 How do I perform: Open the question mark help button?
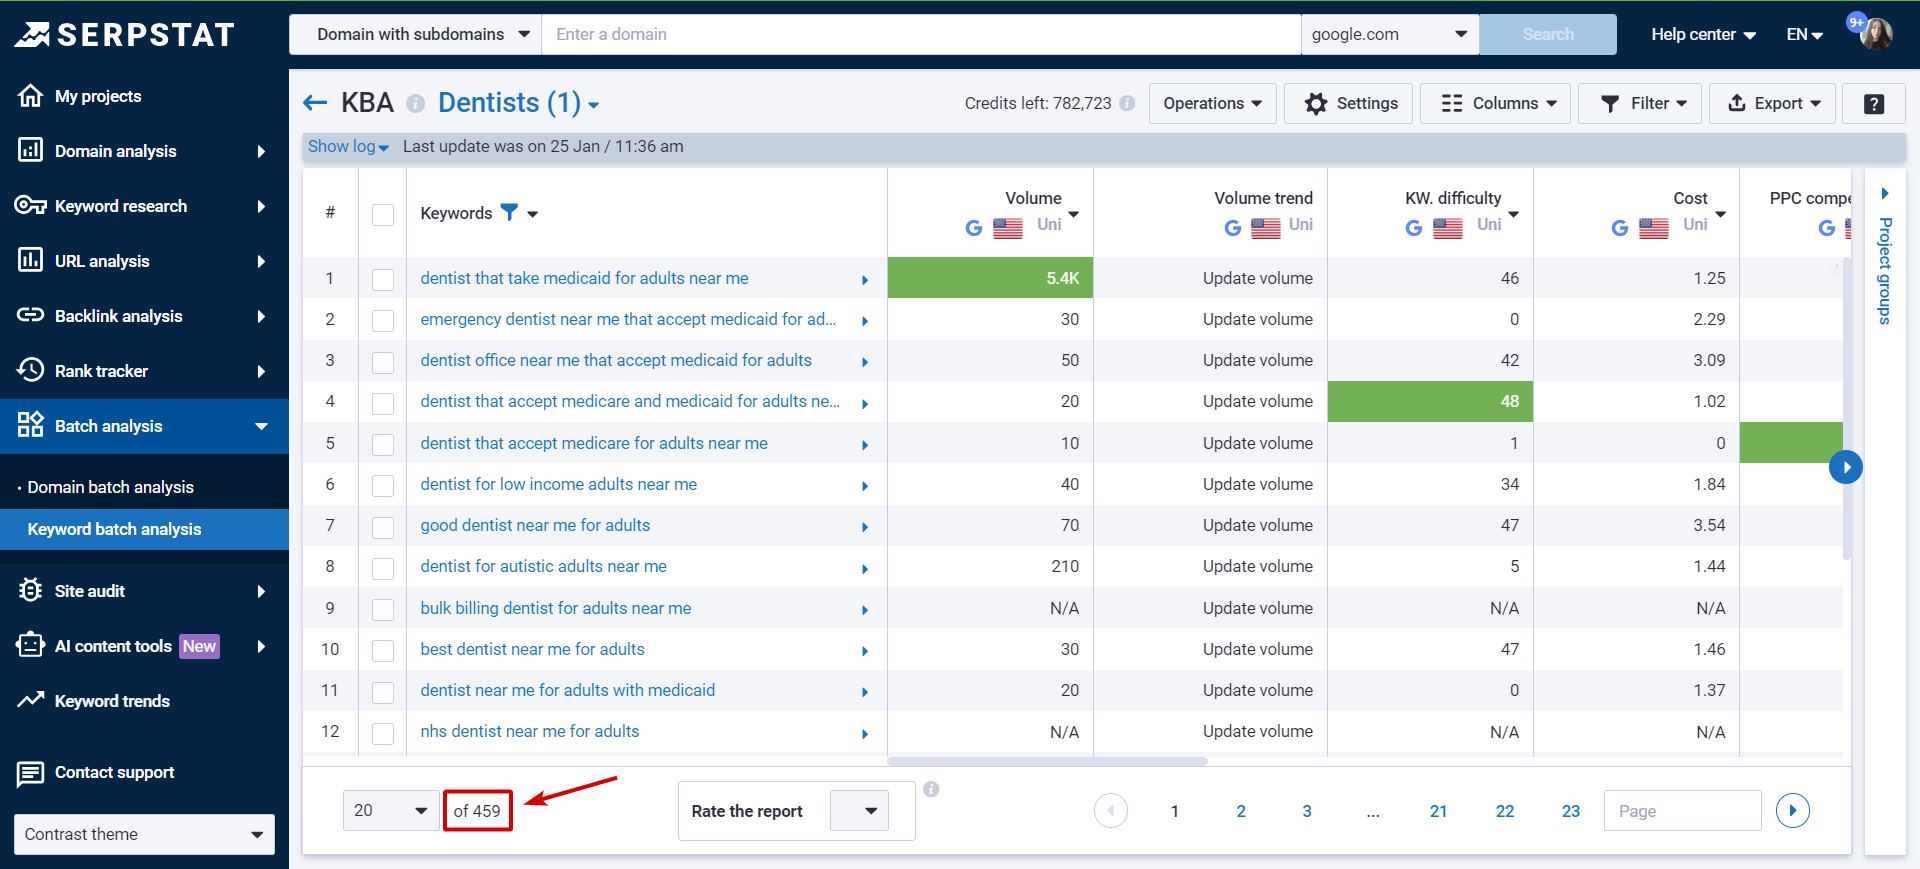click(1873, 103)
